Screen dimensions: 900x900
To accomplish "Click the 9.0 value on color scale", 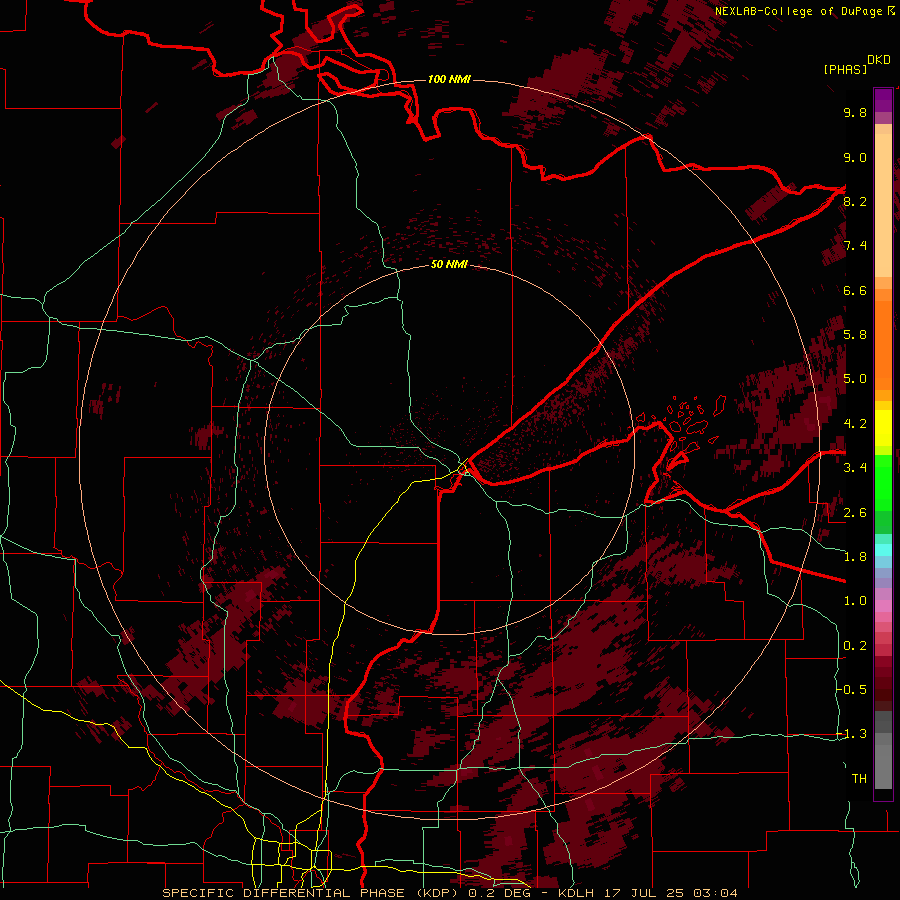I will (855, 157).
